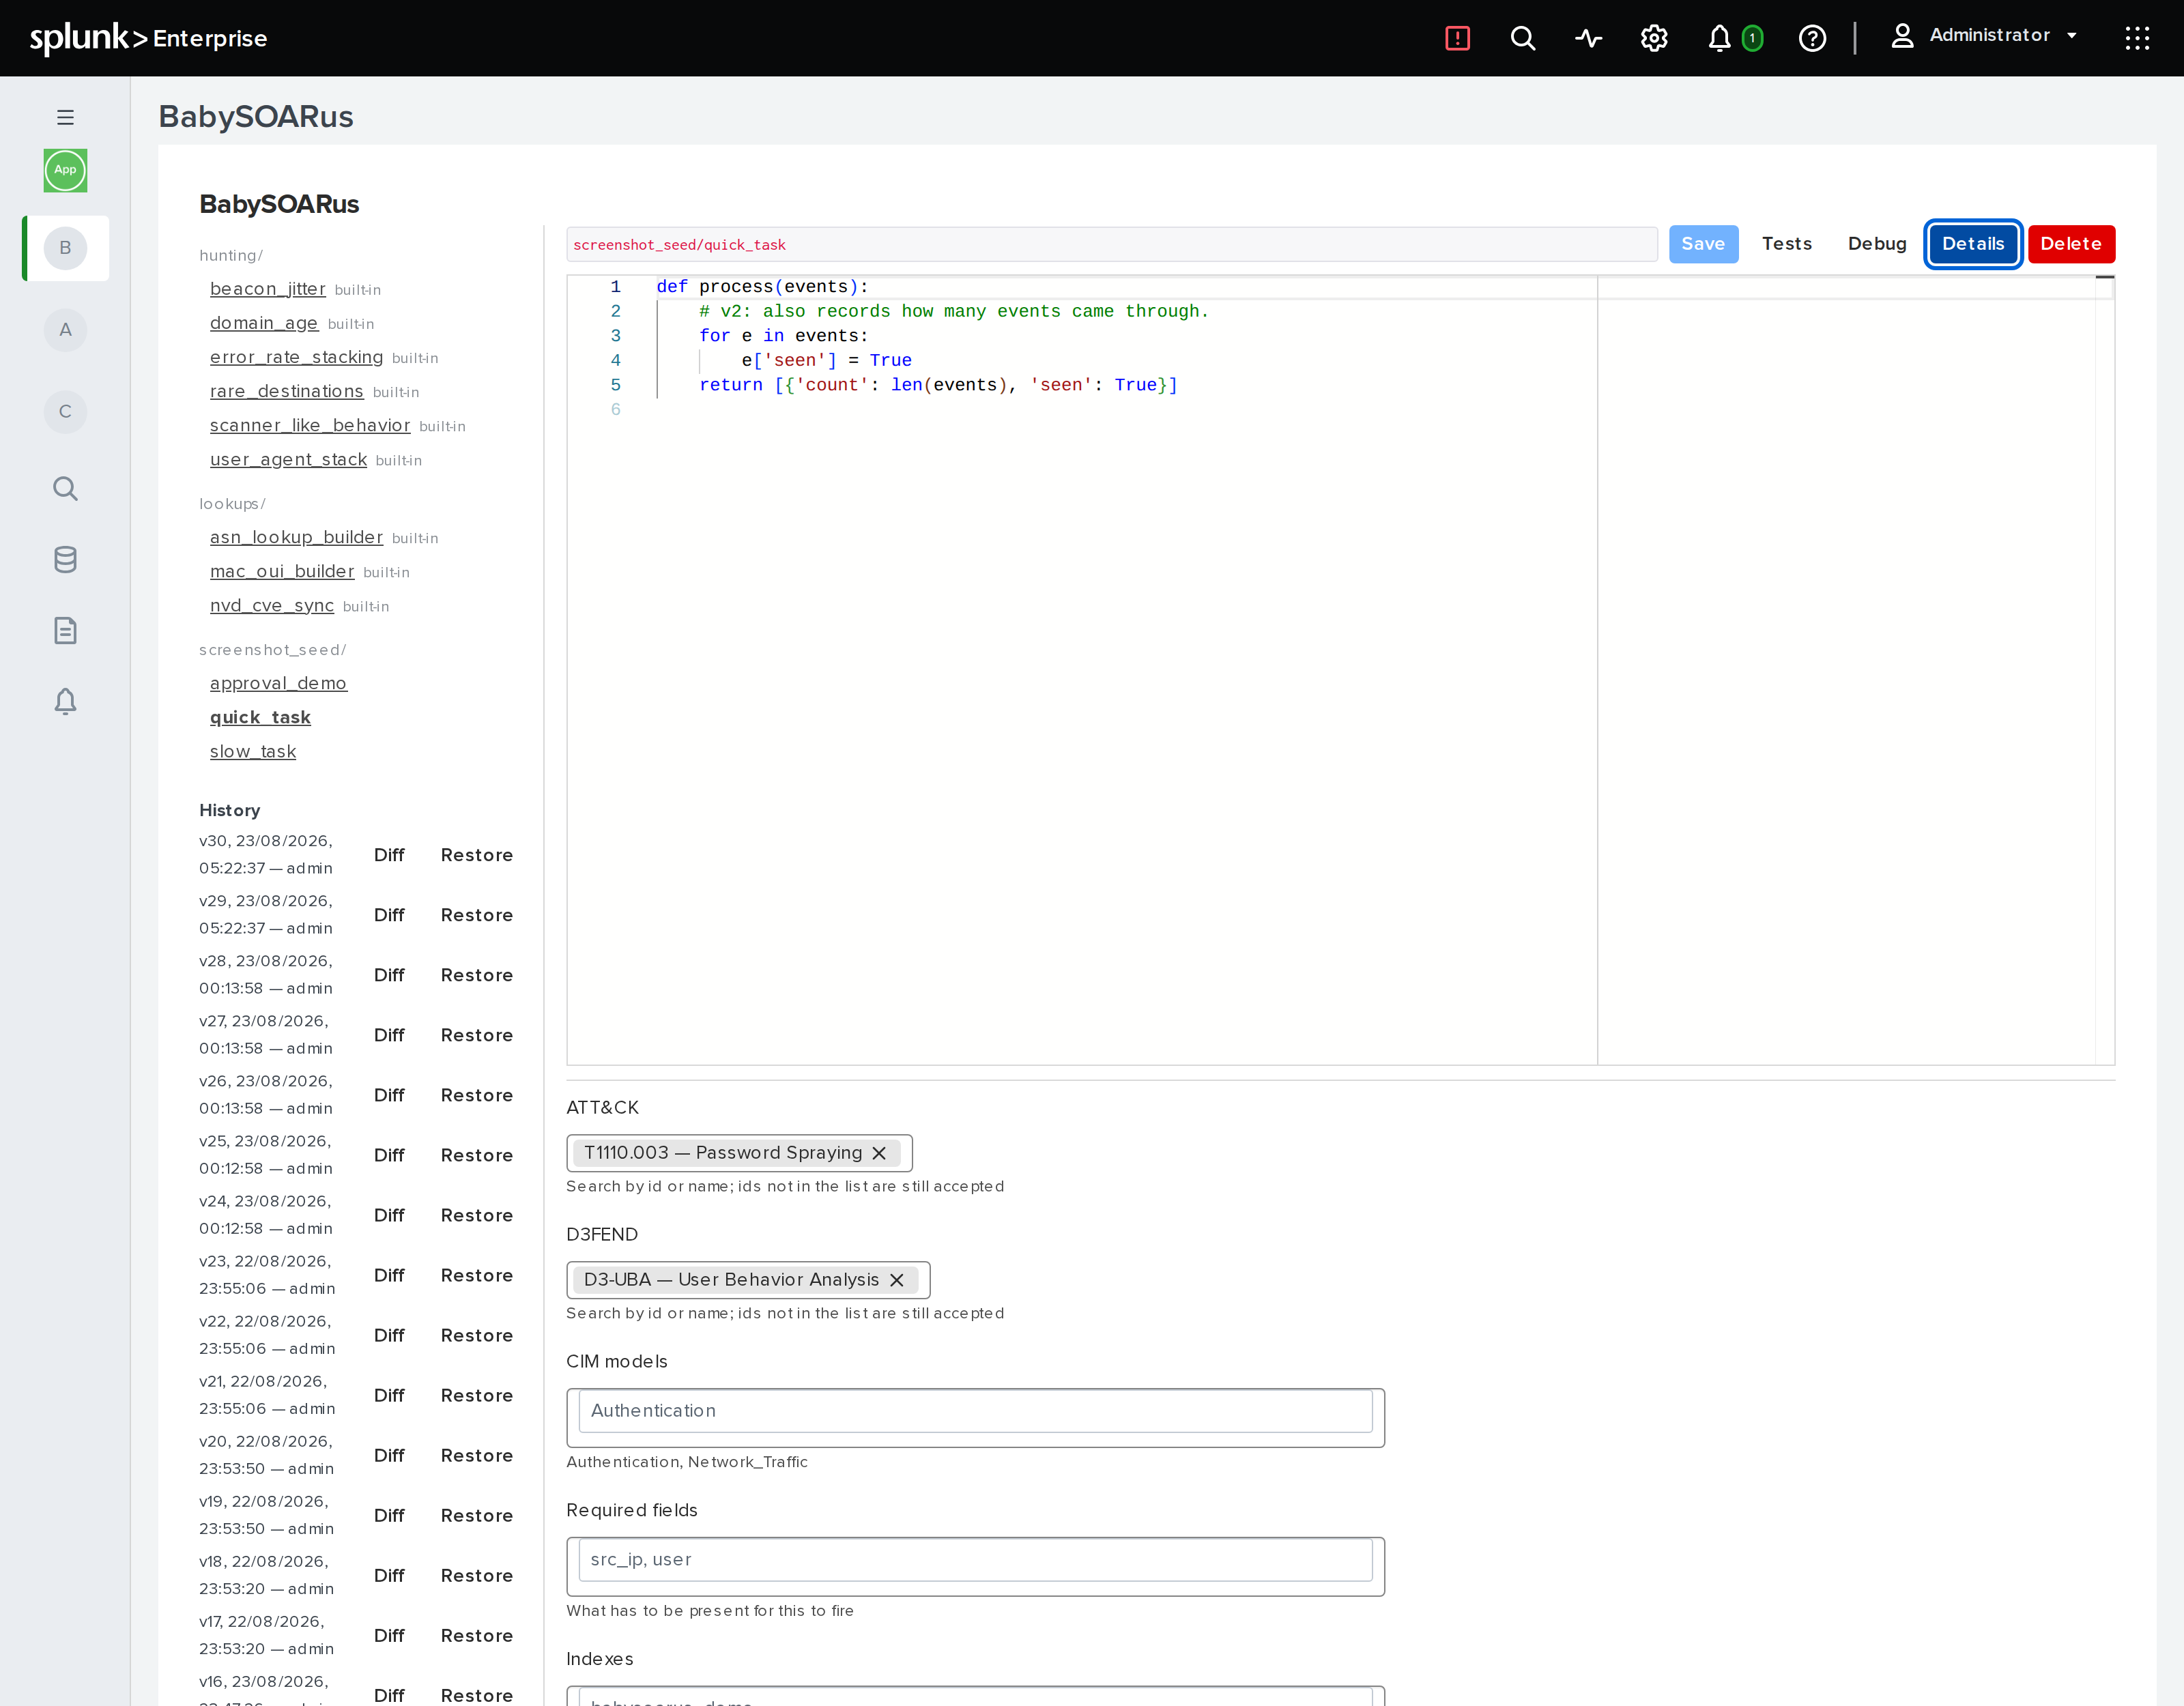This screenshot has height=1706, width=2184.
Task: Switch to the Tests tab
Action: point(1786,244)
